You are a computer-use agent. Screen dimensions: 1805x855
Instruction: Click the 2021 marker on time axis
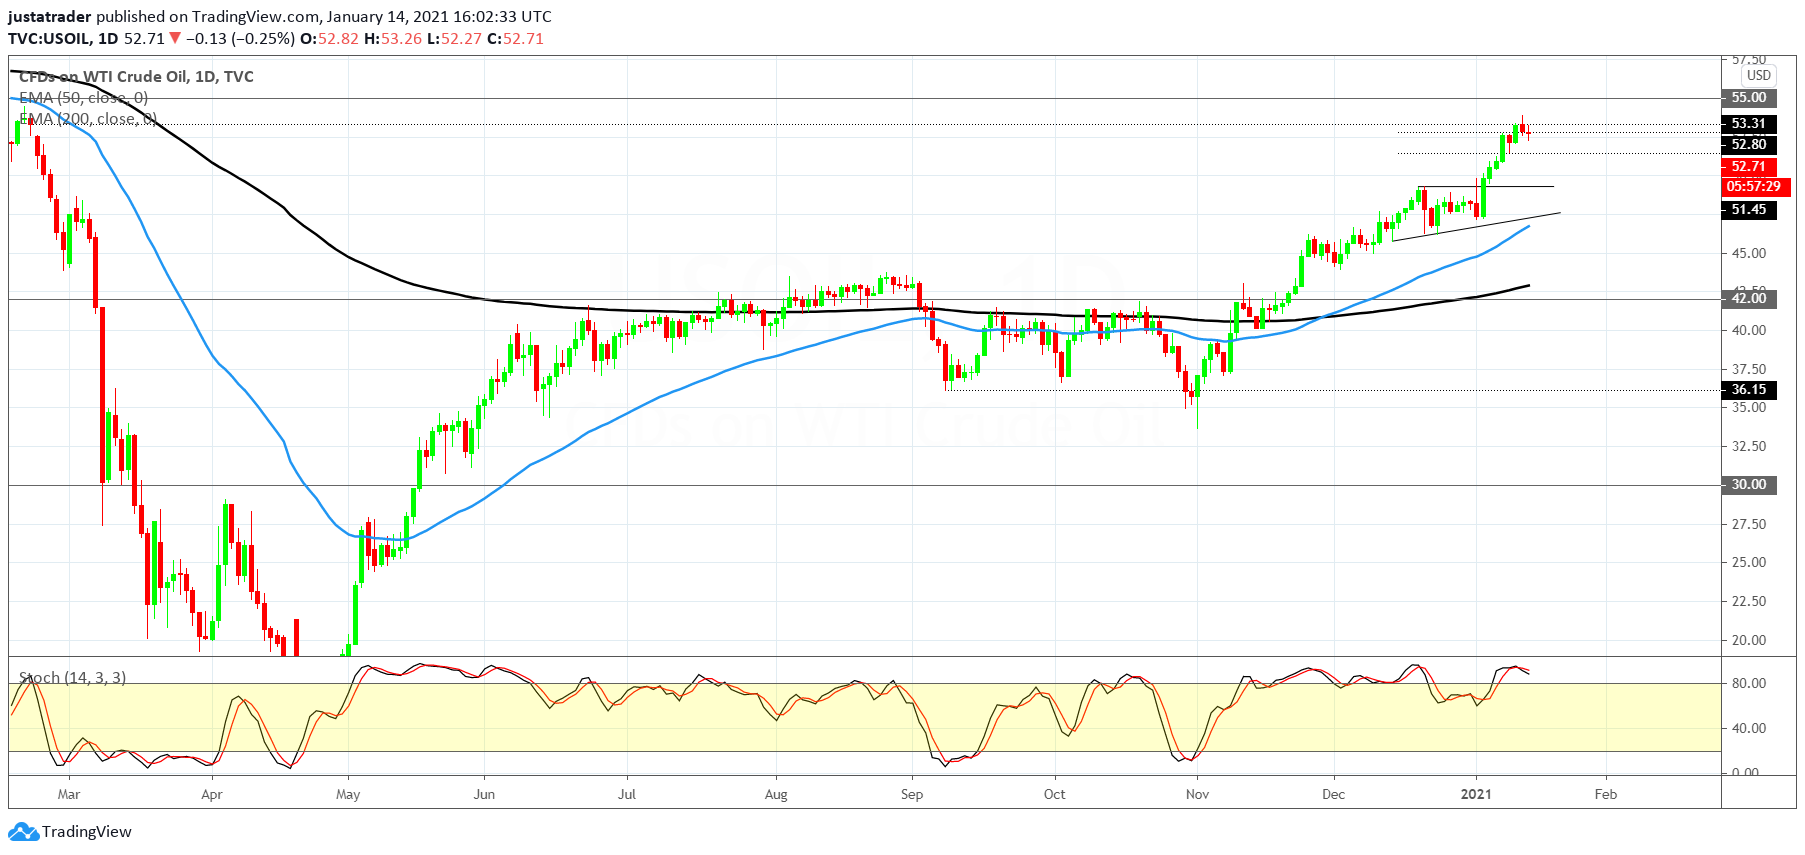pyautogui.click(x=1476, y=794)
